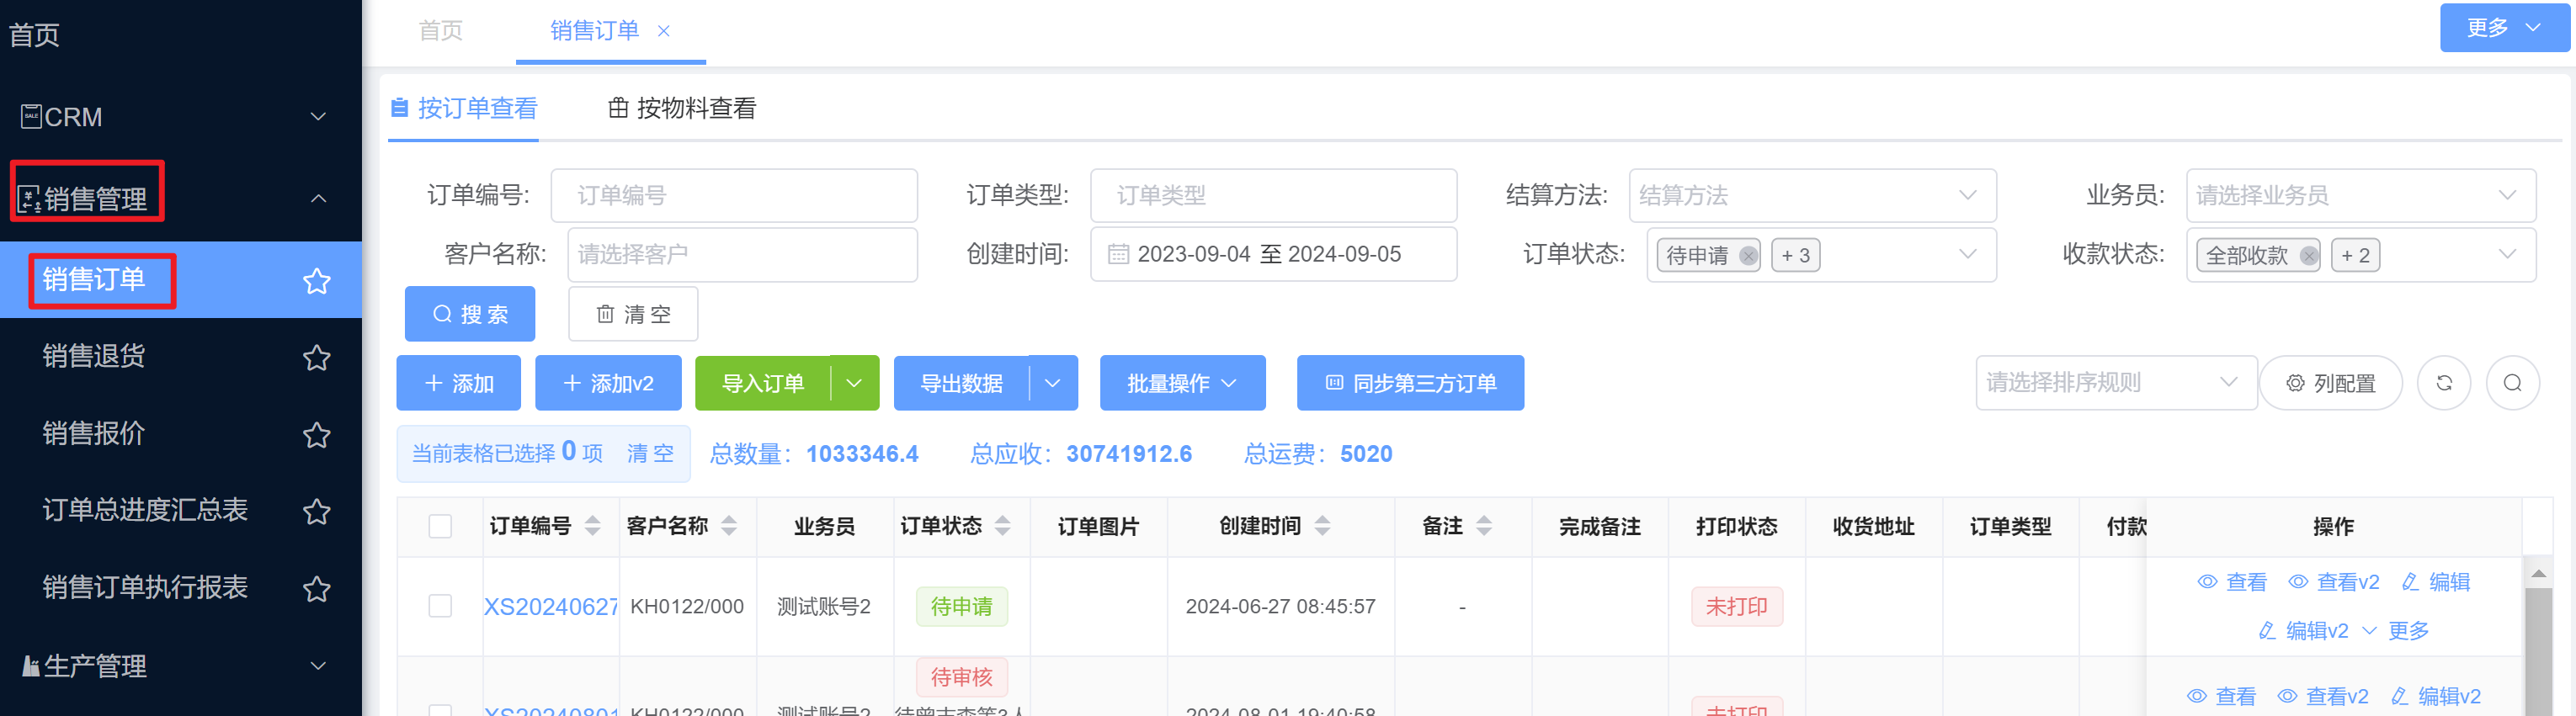Open 销售退货 in the sidebar
The height and width of the screenshot is (716, 2576).
coord(94,356)
